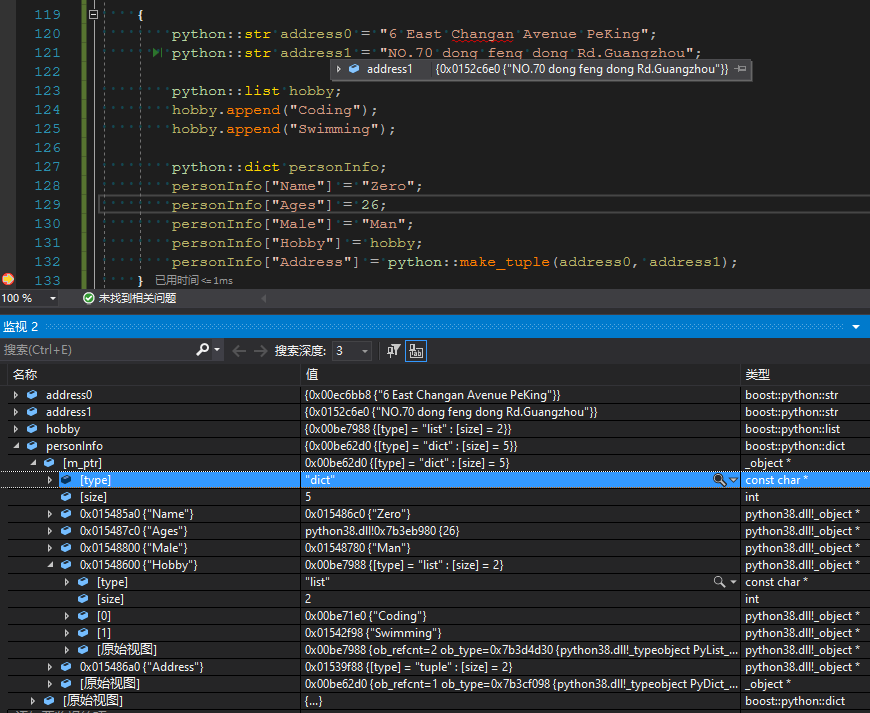The height and width of the screenshot is (713, 870).
Task: Open text visualizer for "list" value
Action: pos(719,581)
